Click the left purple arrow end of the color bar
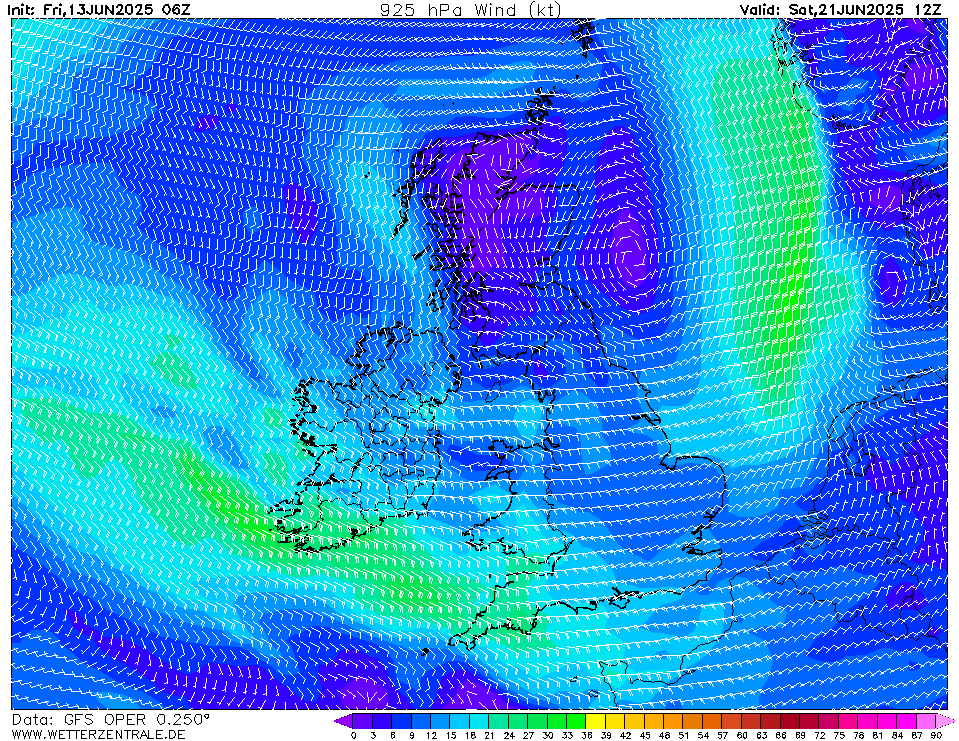959x741 pixels. pos(344,721)
